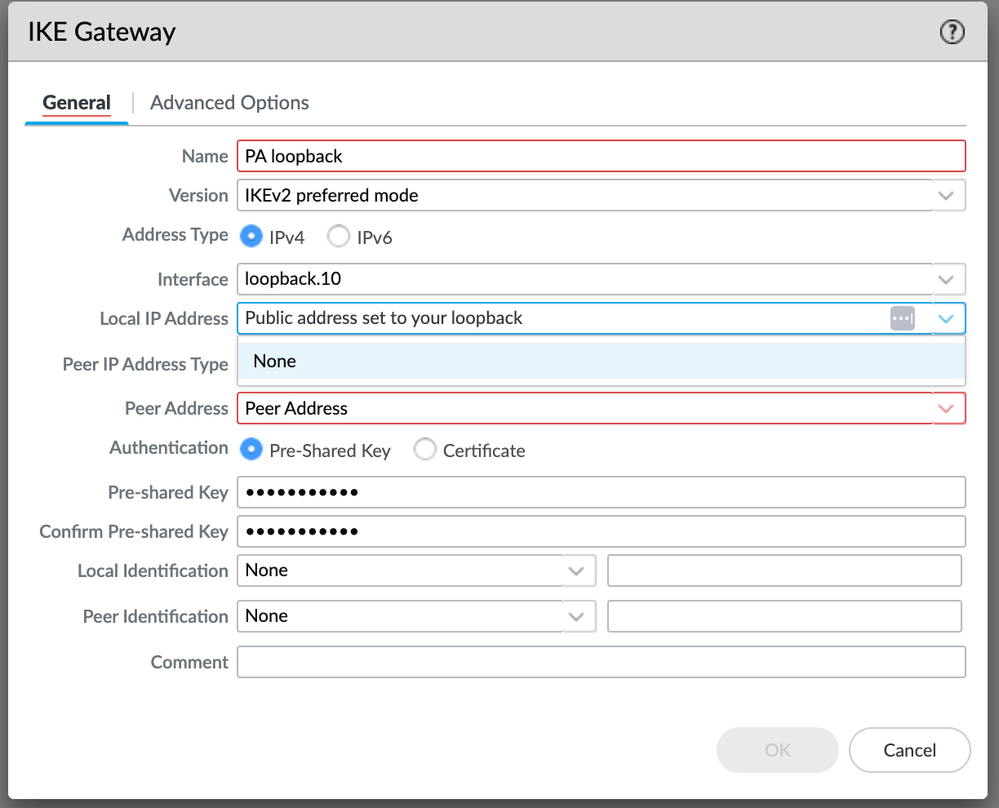
Task: Click the ellipsis icon in Local IP Address
Action: 902,318
